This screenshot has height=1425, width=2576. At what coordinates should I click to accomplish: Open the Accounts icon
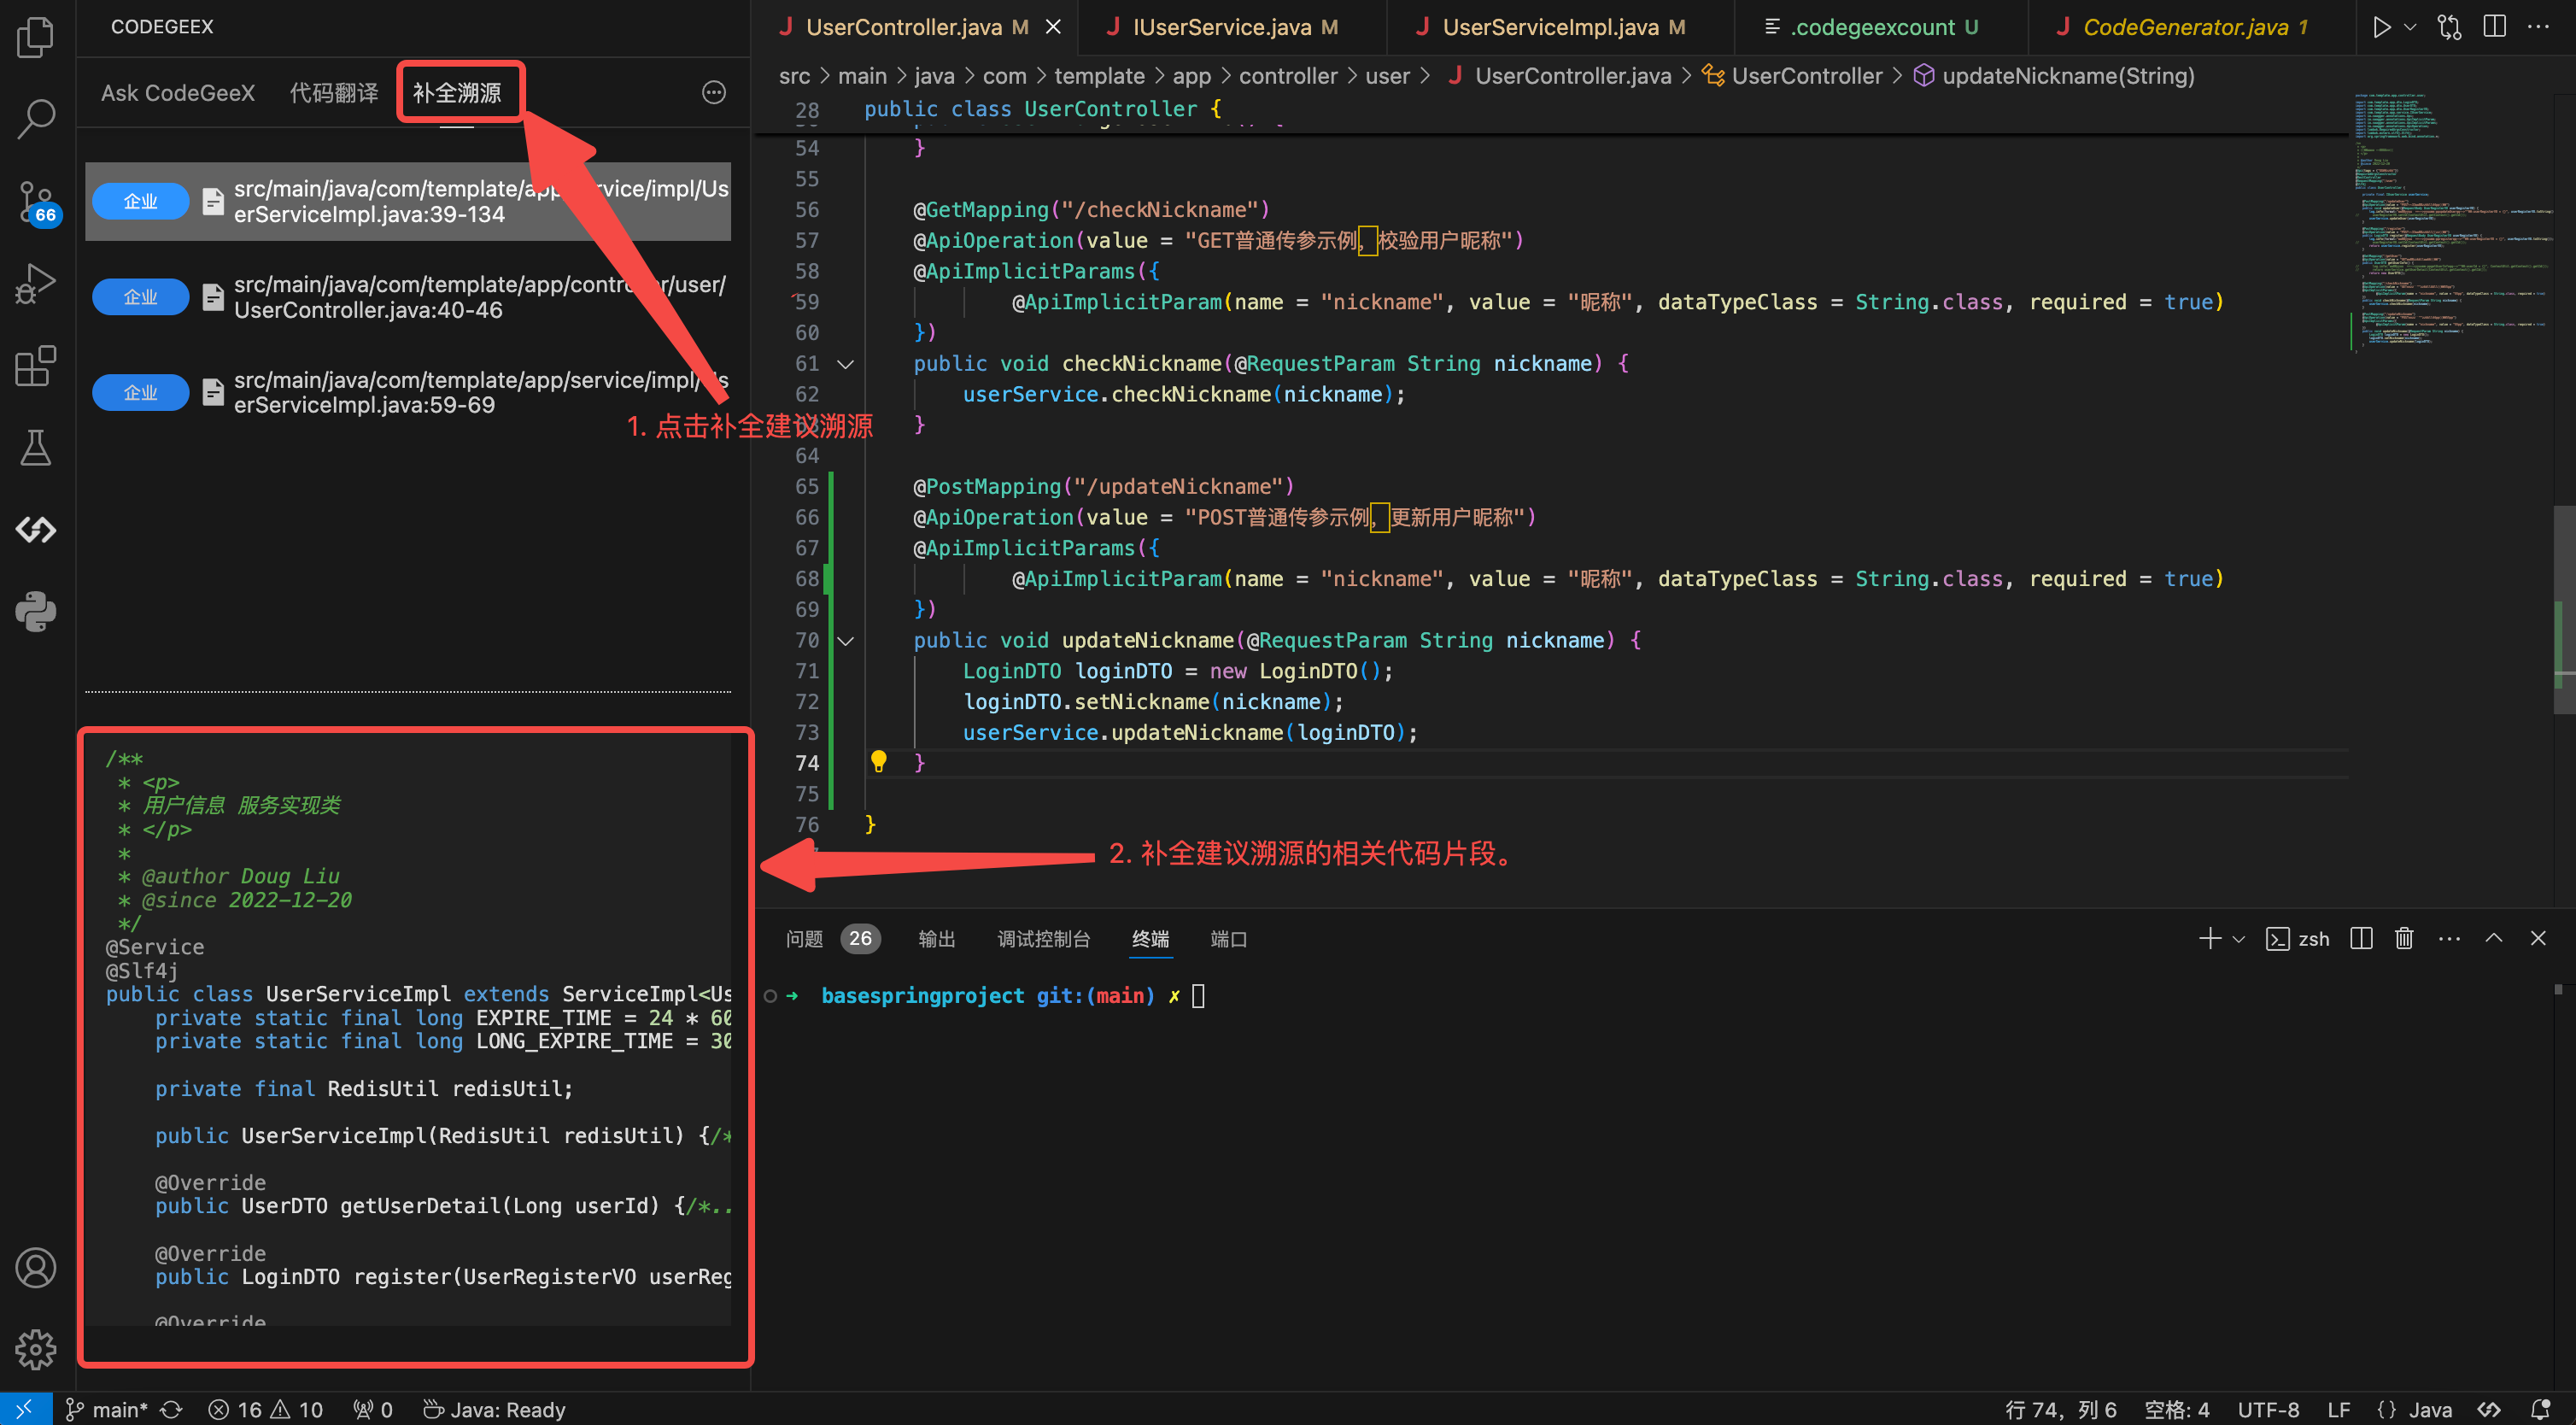click(36, 1267)
